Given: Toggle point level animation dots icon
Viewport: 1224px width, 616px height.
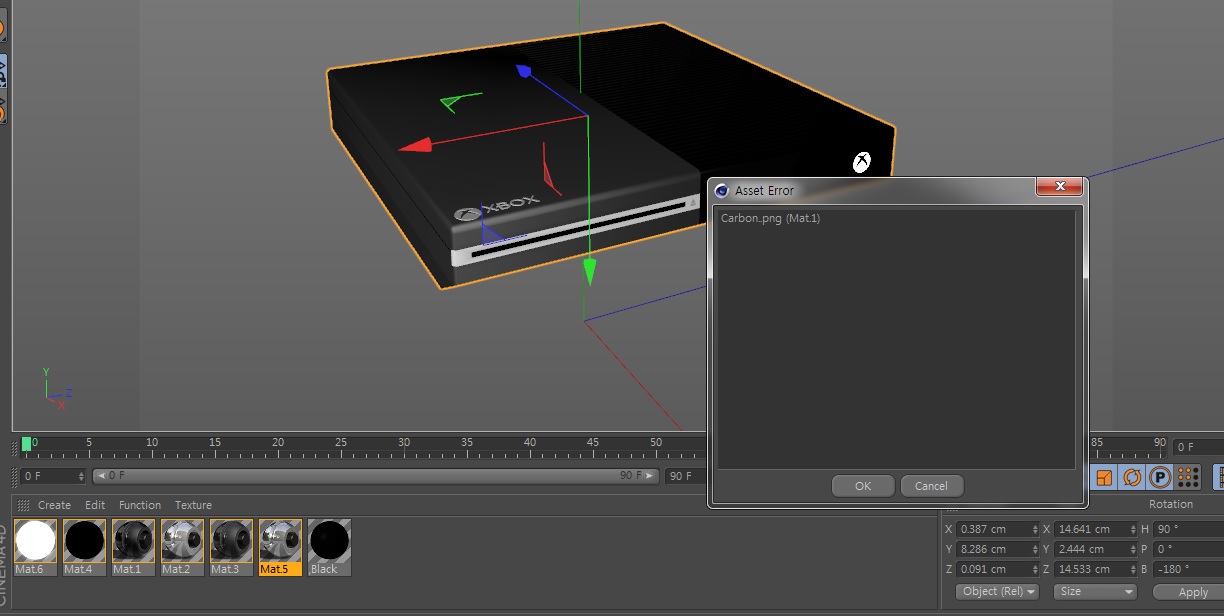Looking at the screenshot, I should [1188, 477].
